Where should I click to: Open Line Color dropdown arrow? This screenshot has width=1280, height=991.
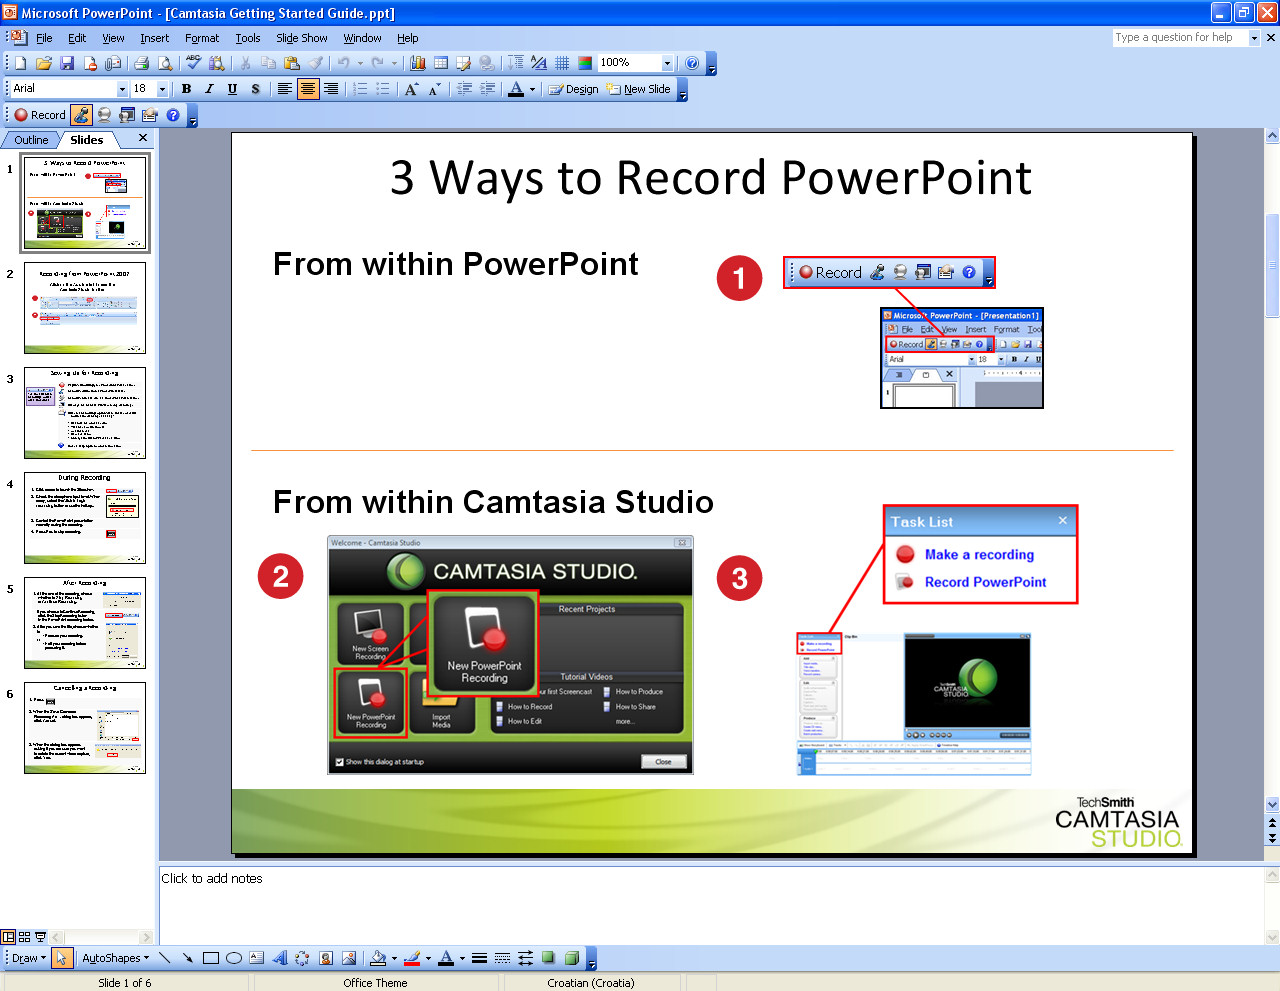click(x=428, y=958)
